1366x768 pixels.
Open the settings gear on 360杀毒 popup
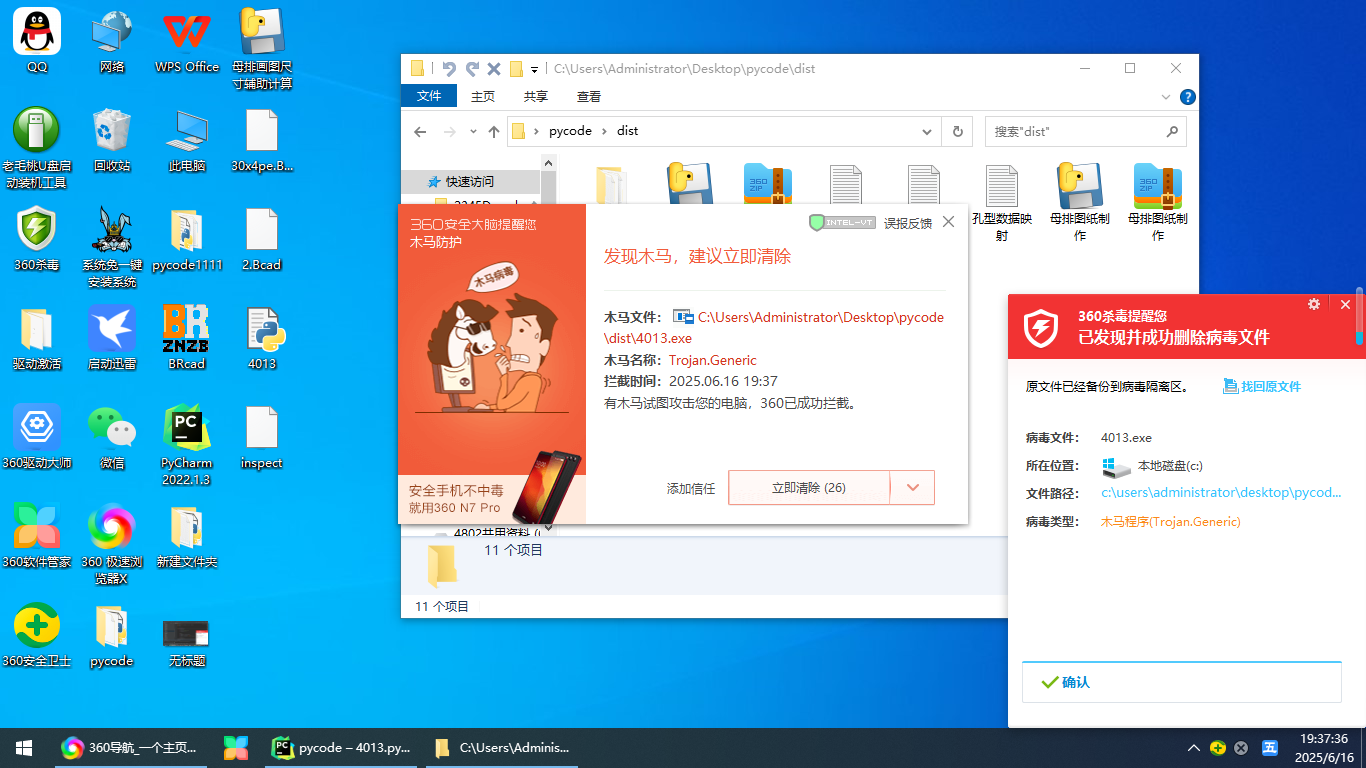[x=1313, y=304]
